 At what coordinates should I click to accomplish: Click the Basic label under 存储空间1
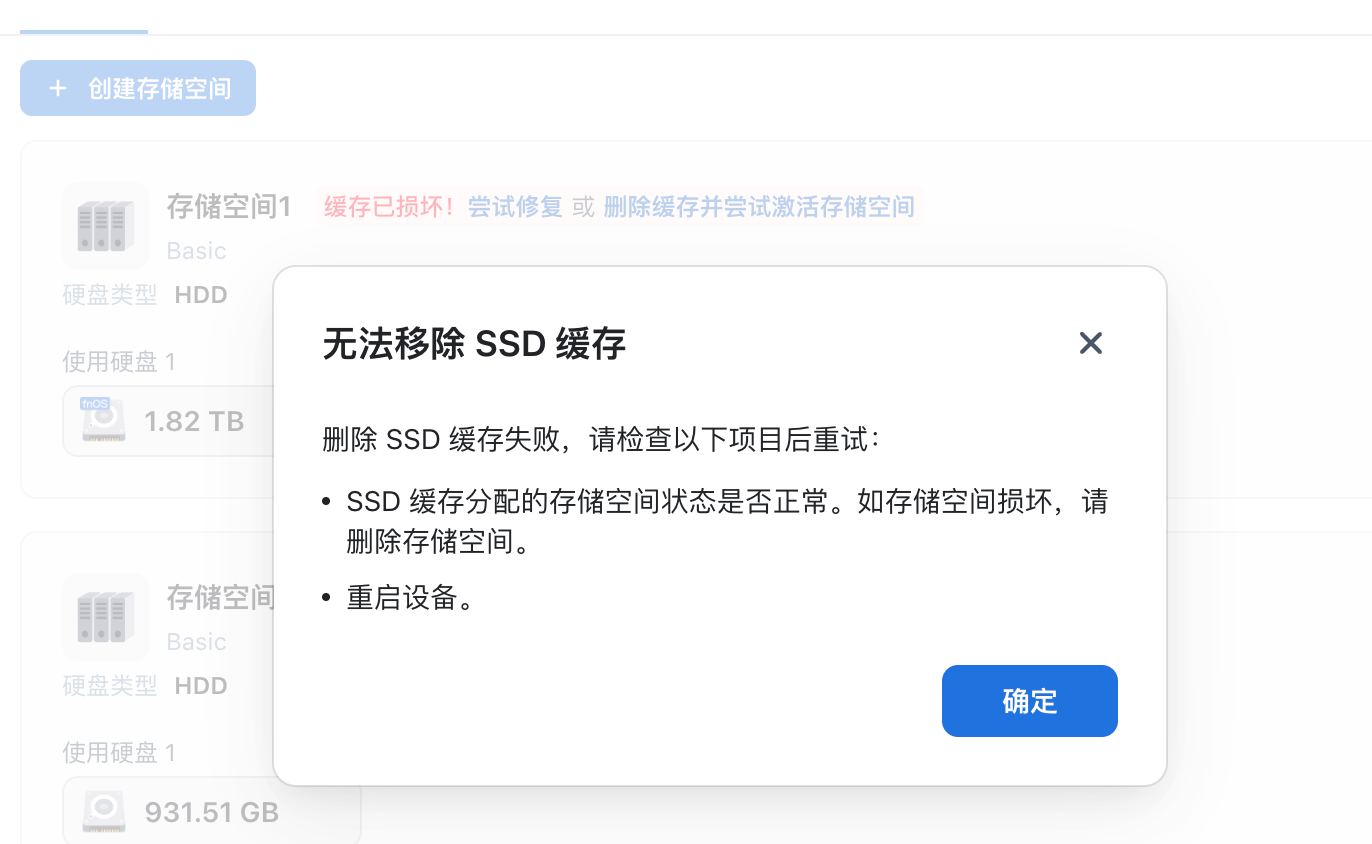point(196,251)
